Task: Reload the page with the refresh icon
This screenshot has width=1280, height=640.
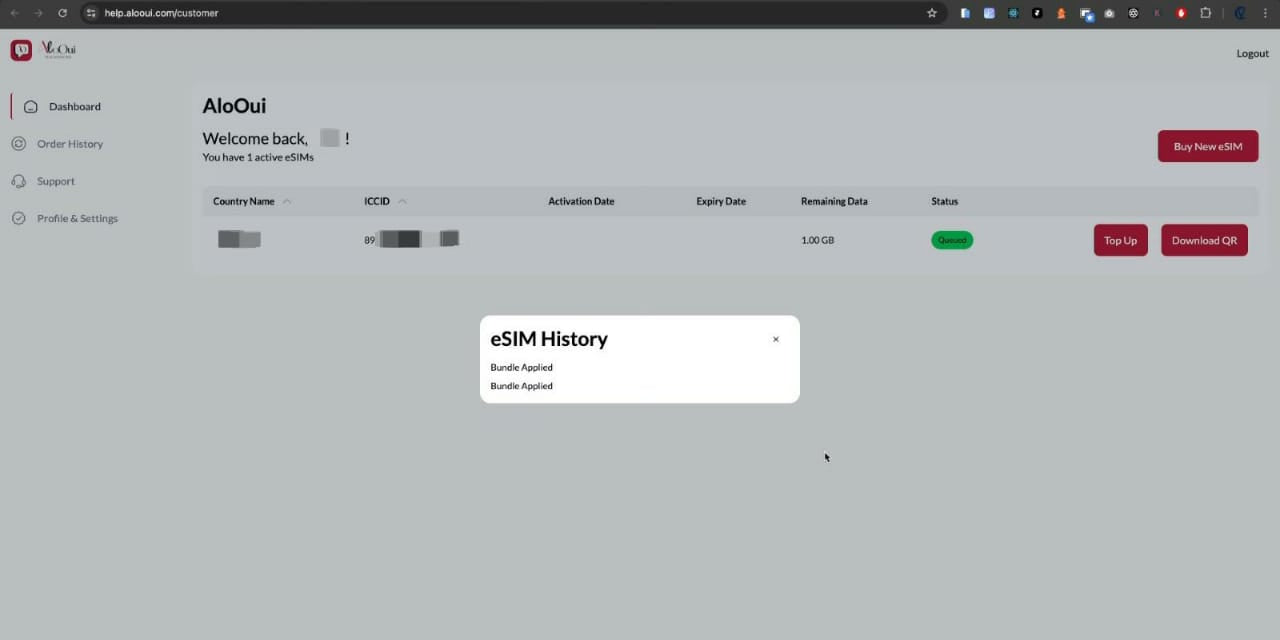Action: point(62,13)
